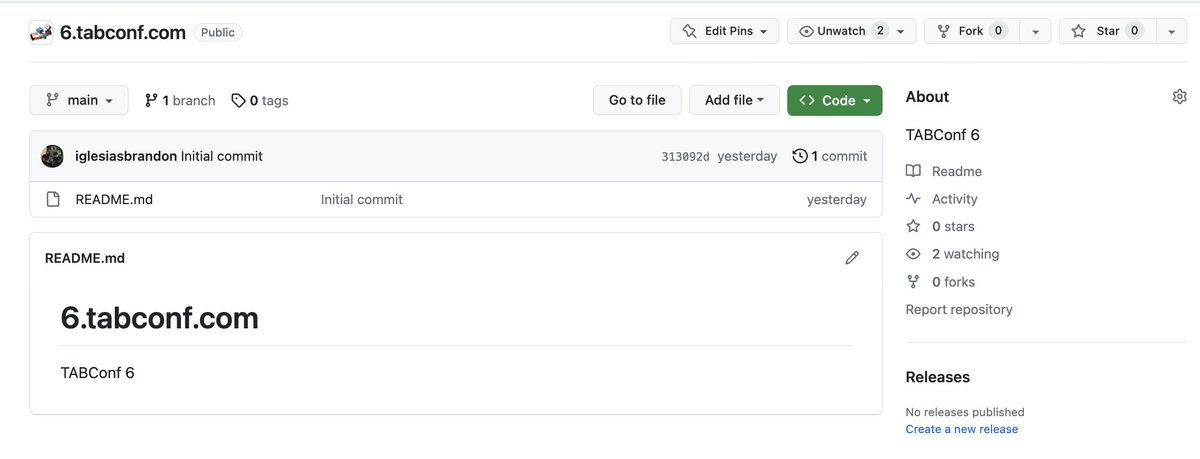Click the yesterday timestamp in the commit header

coord(747,156)
